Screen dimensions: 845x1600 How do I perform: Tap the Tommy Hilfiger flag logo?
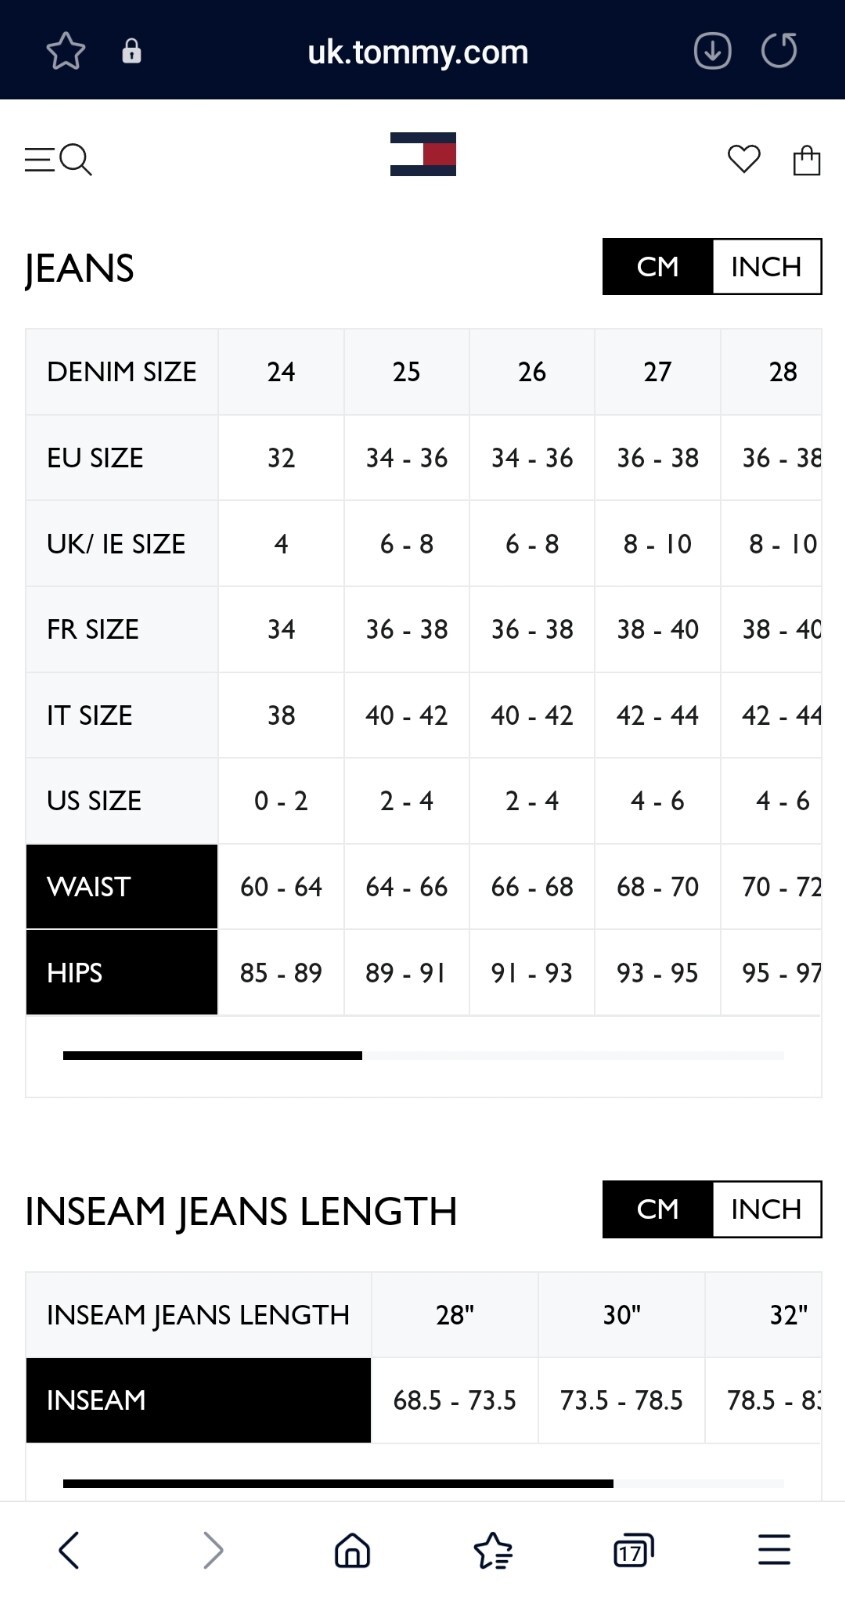(x=423, y=154)
